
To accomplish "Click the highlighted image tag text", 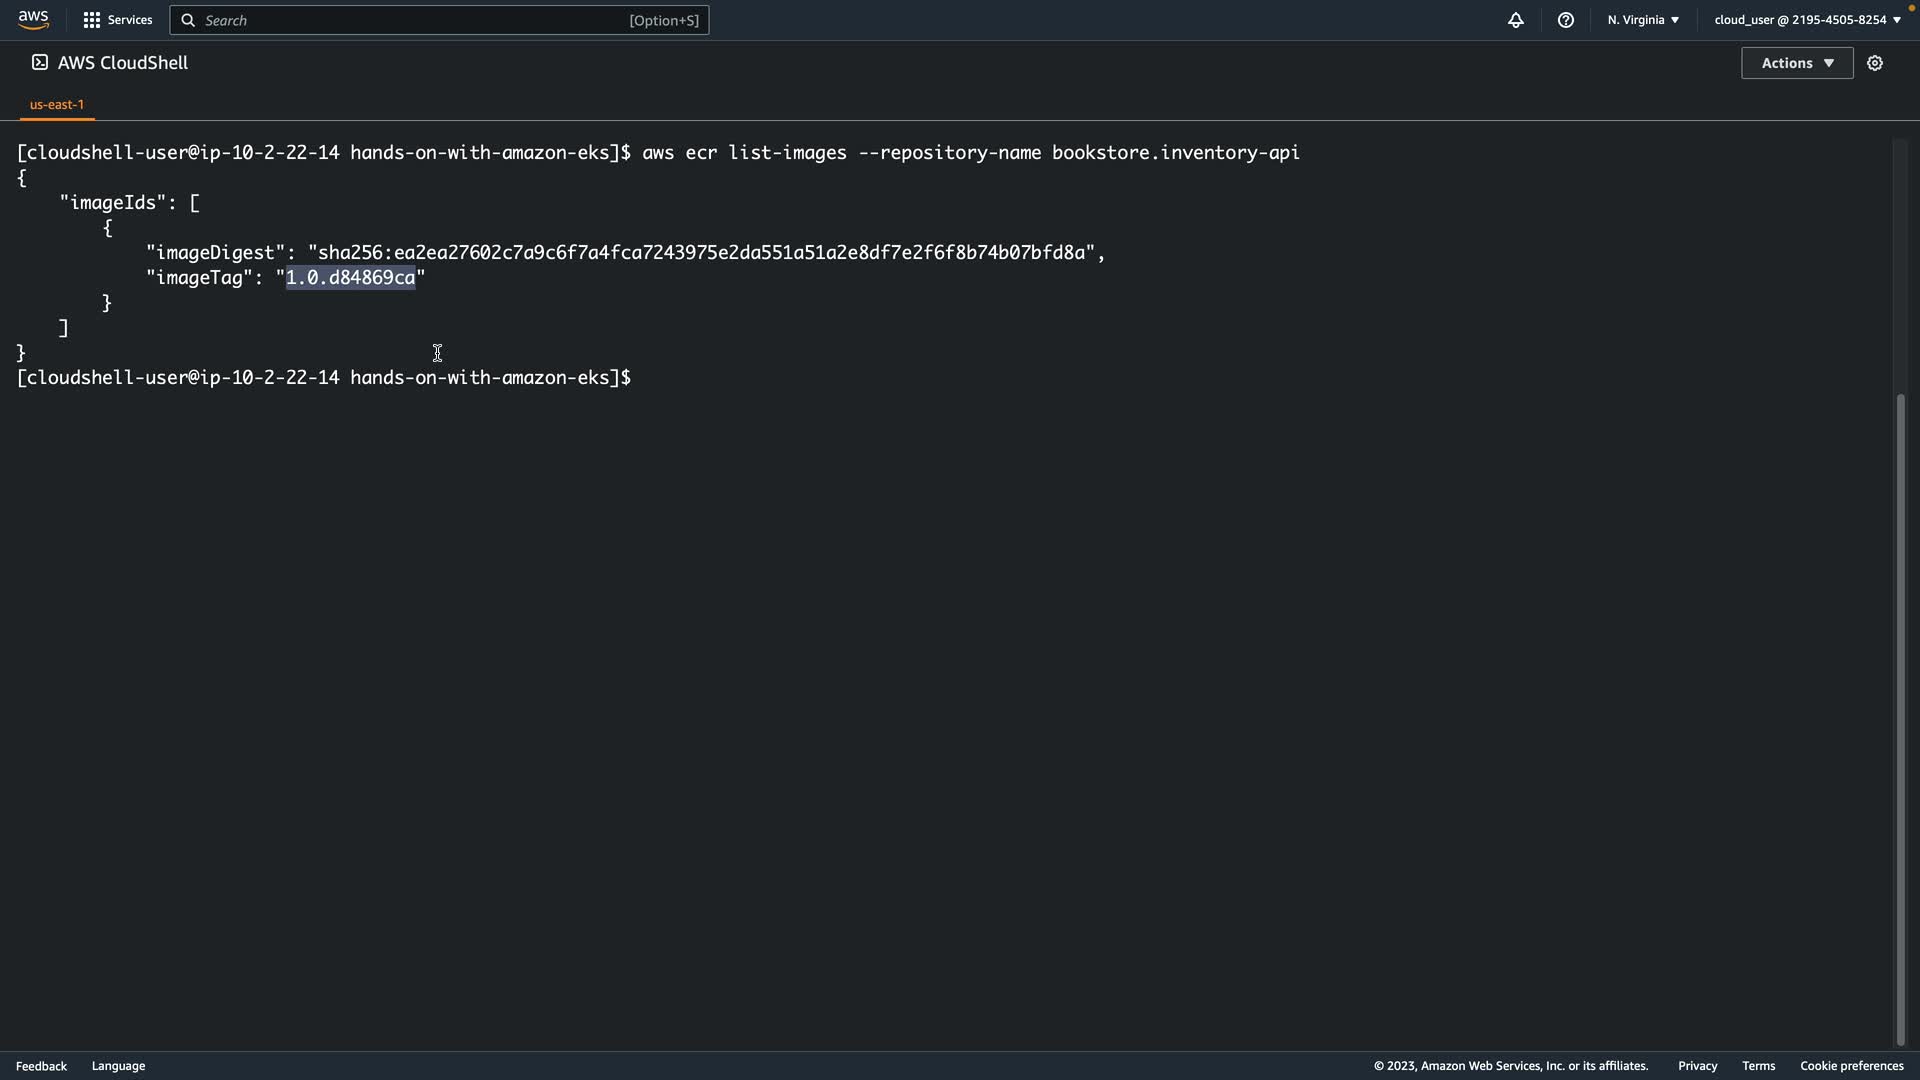I will point(350,278).
